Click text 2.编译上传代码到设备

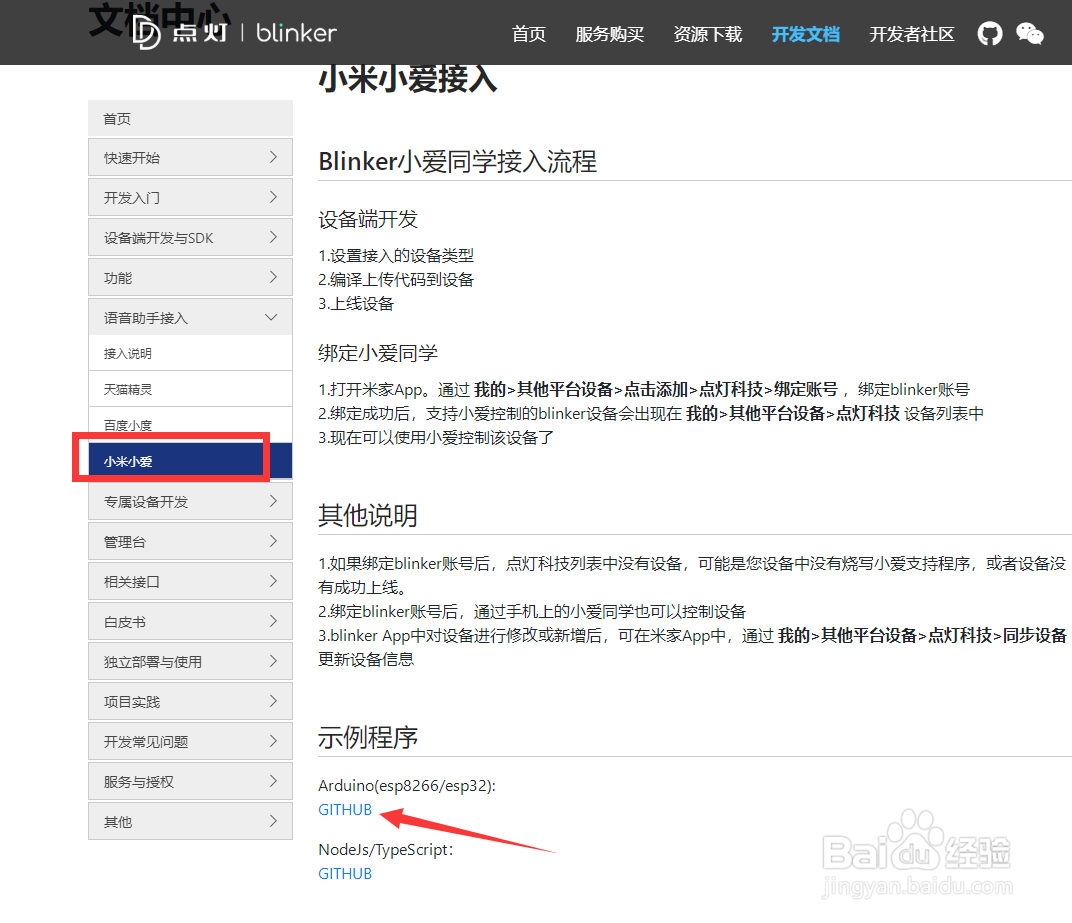click(x=396, y=280)
